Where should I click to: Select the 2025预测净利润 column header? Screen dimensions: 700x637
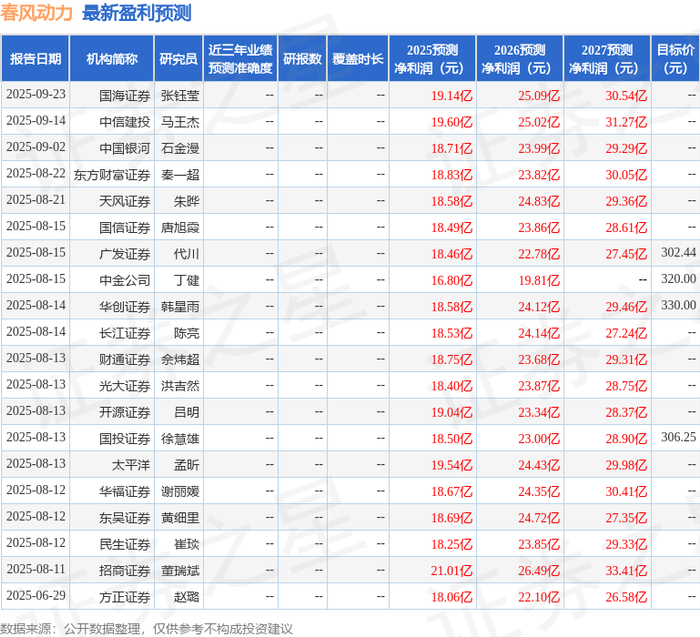433,58
